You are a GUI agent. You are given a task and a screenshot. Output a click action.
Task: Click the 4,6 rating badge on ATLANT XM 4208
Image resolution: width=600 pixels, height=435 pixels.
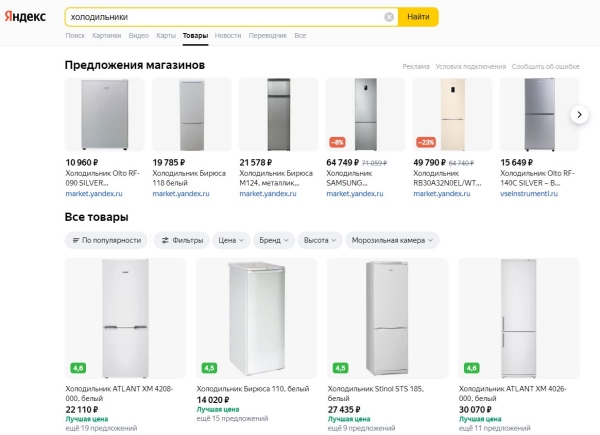click(x=77, y=367)
